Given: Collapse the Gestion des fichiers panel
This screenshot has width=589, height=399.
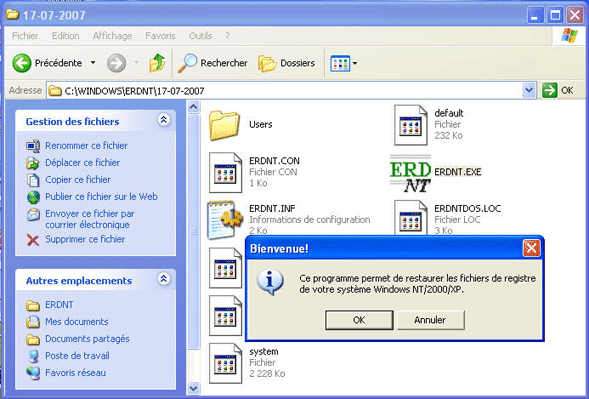Looking at the screenshot, I should [x=163, y=120].
